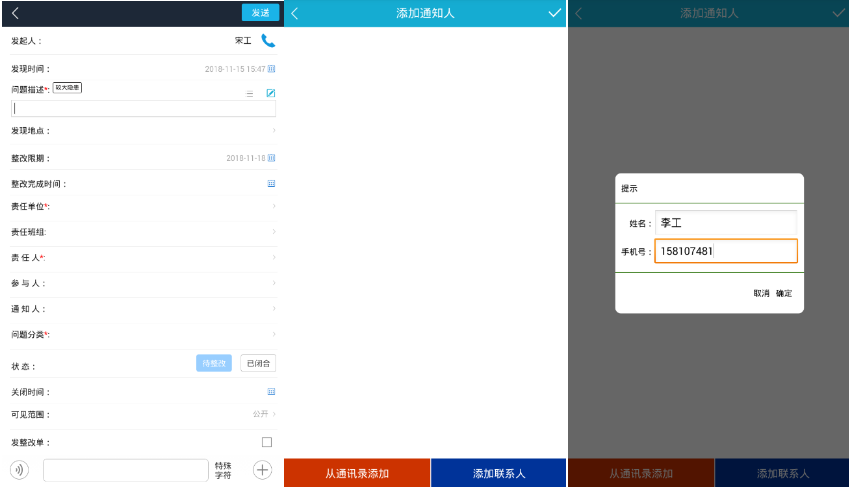
Task: Open the list icon beside 问题描述
Action: point(250,94)
